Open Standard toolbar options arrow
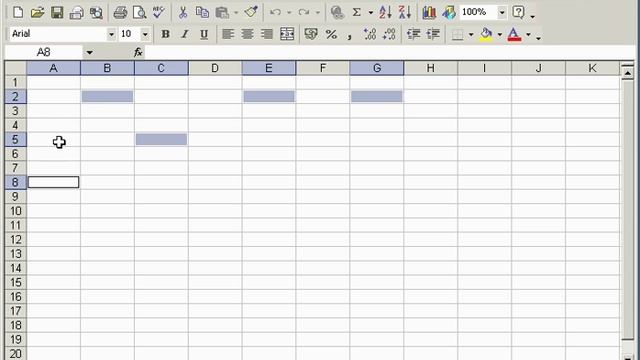This screenshot has width=640, height=360. click(x=533, y=16)
